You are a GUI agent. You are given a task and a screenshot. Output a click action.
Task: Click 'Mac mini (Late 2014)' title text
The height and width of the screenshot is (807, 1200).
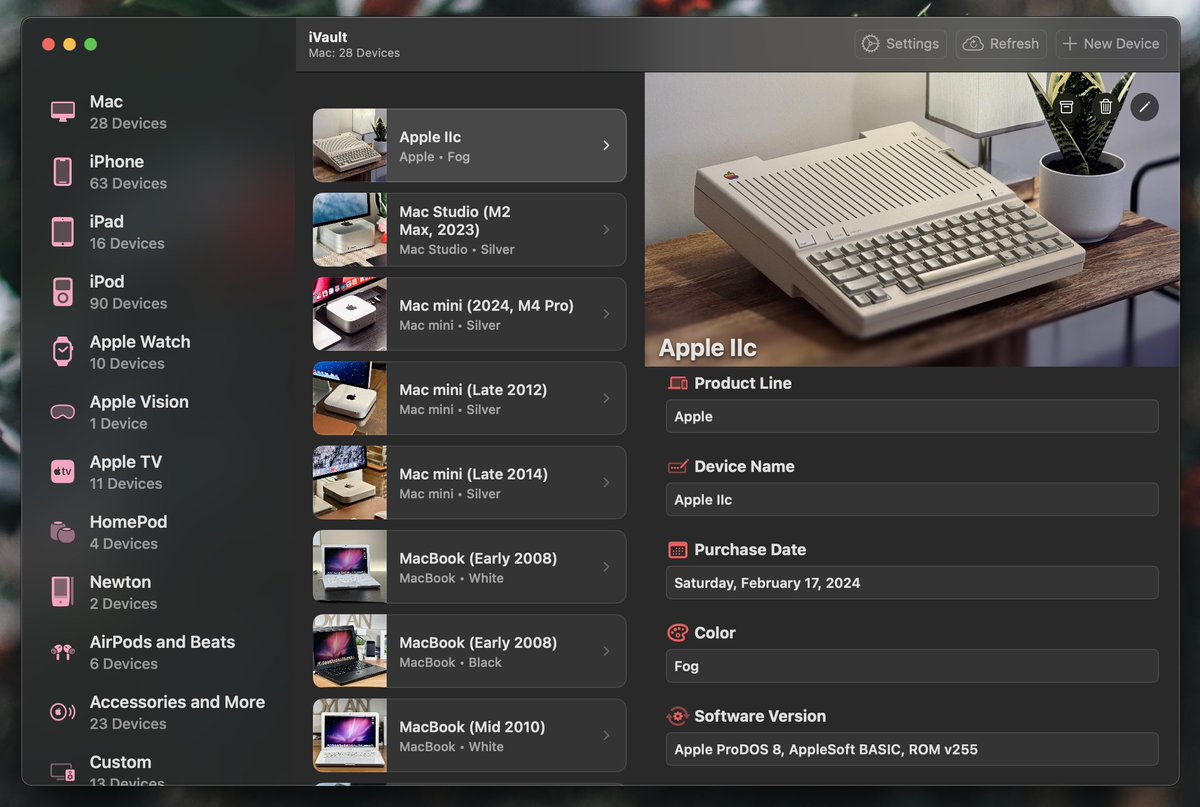click(x=473, y=475)
